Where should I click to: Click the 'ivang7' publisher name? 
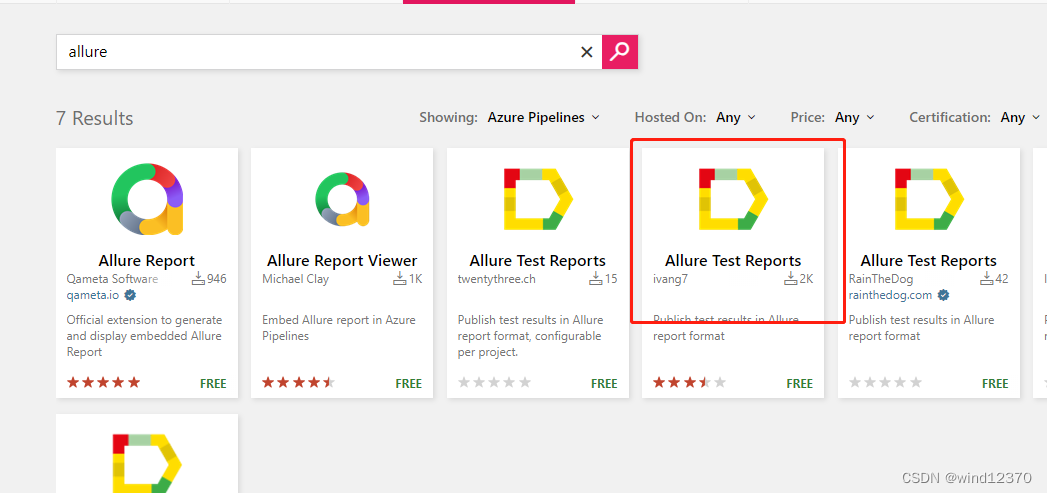point(670,279)
